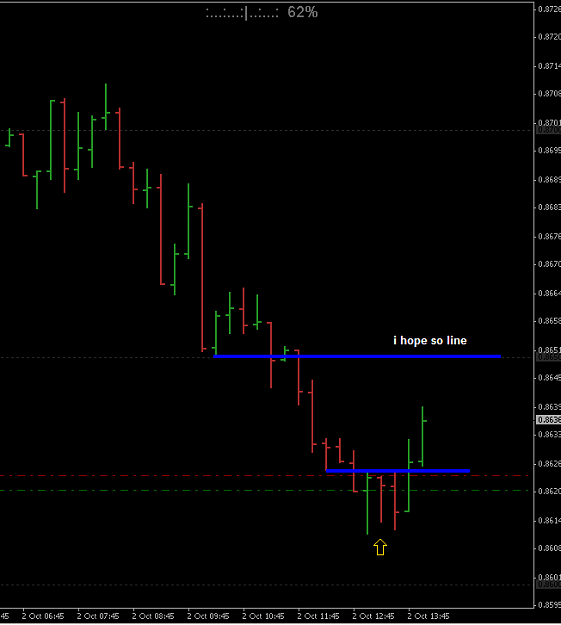Click the 0.8595 price scale label
The height and width of the screenshot is (625, 561).
(549, 605)
